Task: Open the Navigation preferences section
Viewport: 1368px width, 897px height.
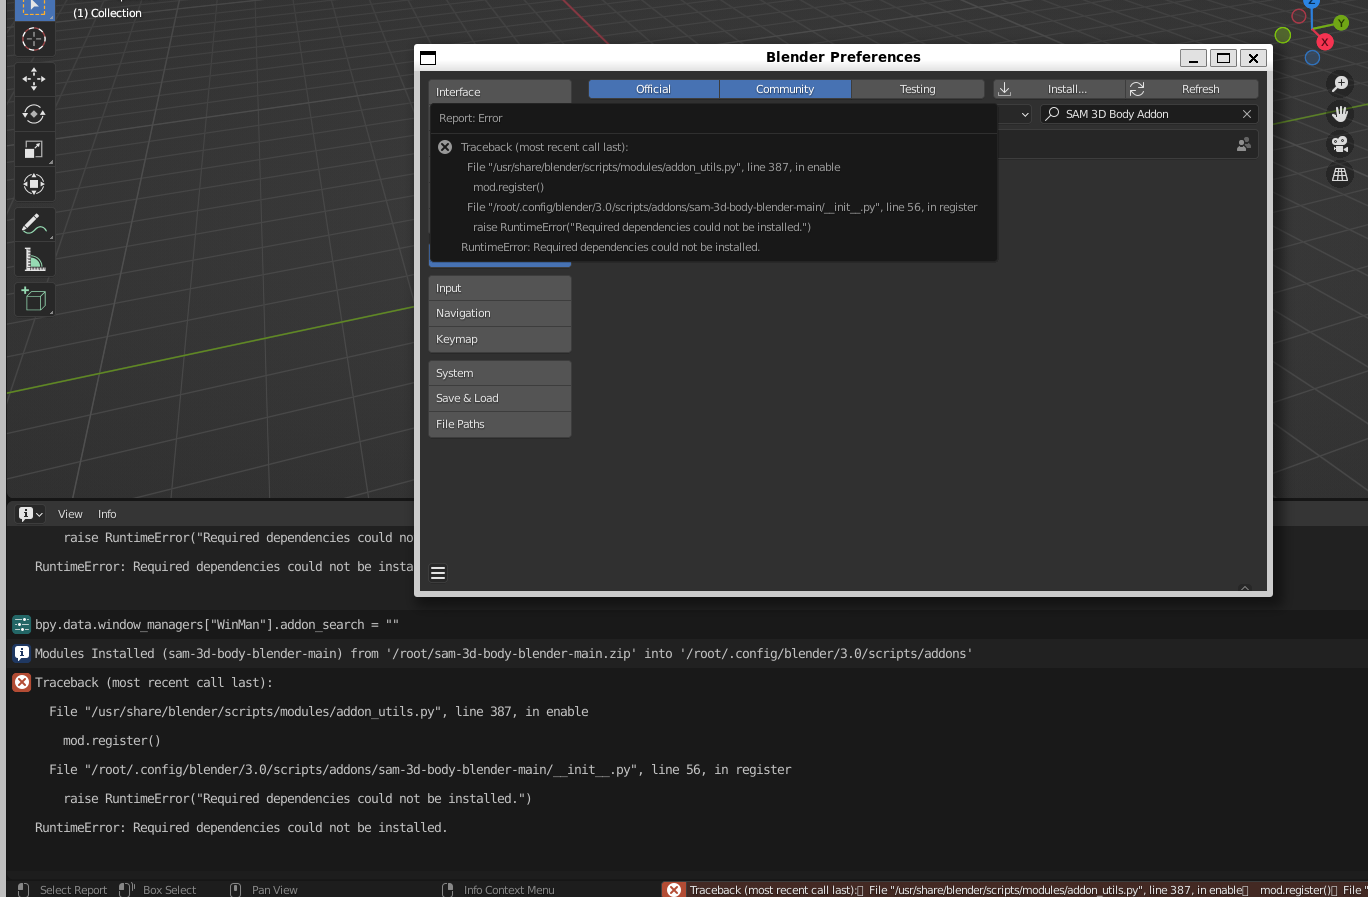Action: (x=500, y=313)
